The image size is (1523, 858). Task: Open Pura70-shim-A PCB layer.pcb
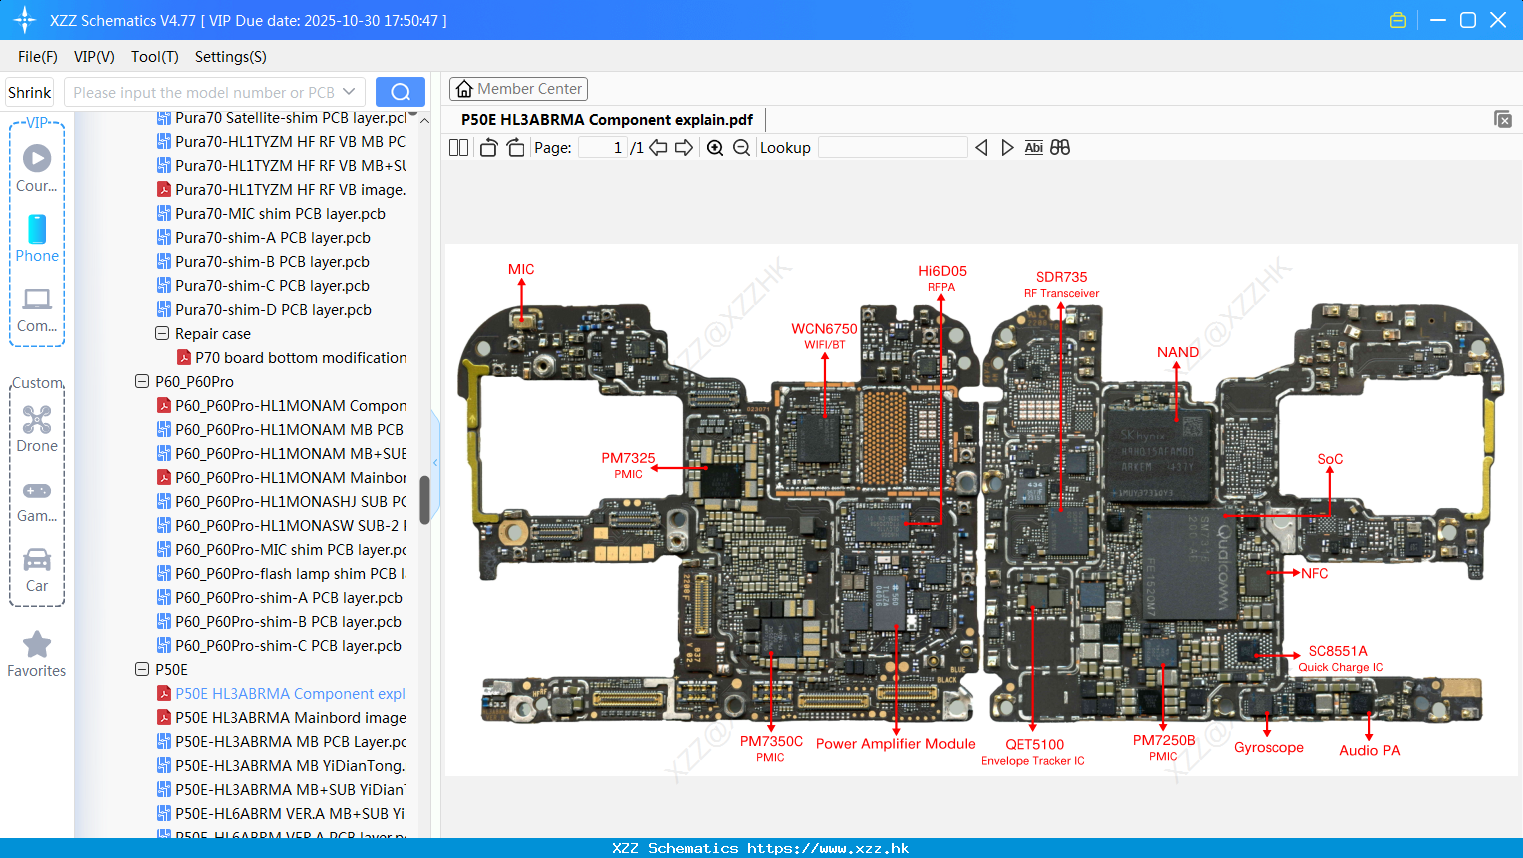click(x=264, y=237)
